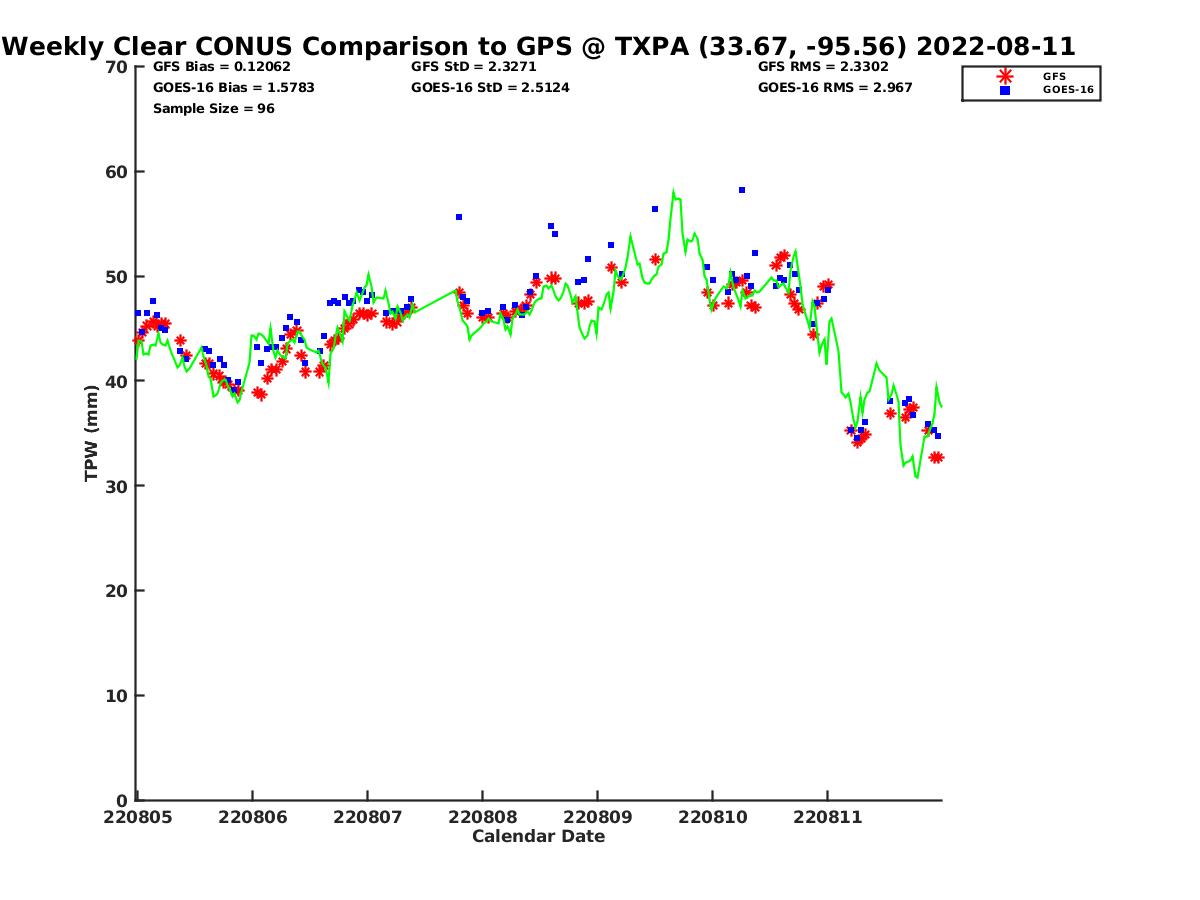1200x900 pixels.
Task: Click the GOES-16 StD = 2.5124 value
Action: 490,88
